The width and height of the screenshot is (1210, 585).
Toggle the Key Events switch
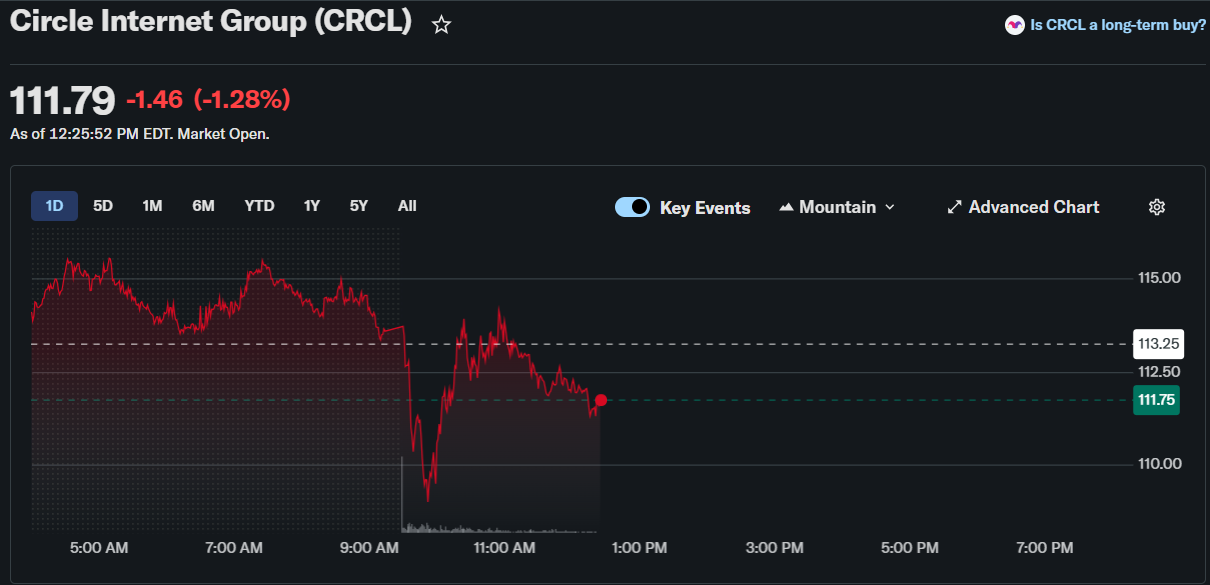tap(632, 207)
